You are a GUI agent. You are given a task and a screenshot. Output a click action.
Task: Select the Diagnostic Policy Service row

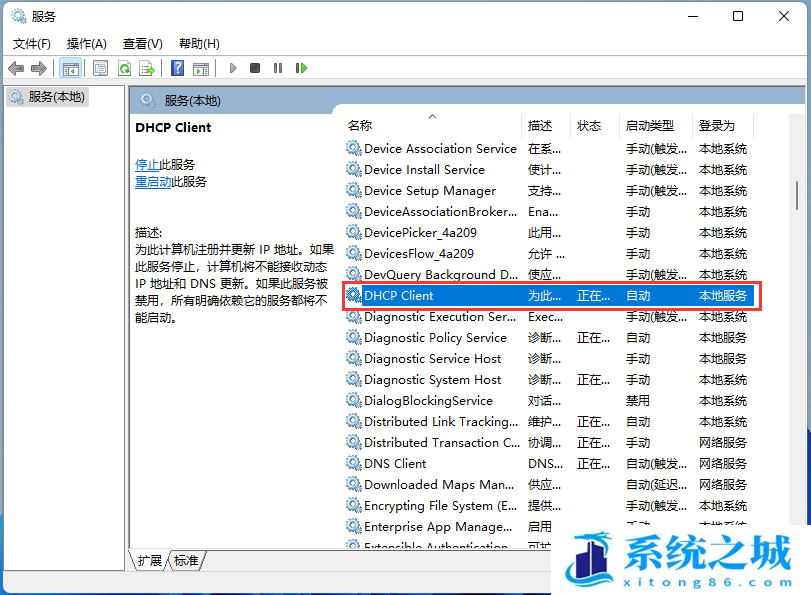coord(548,337)
